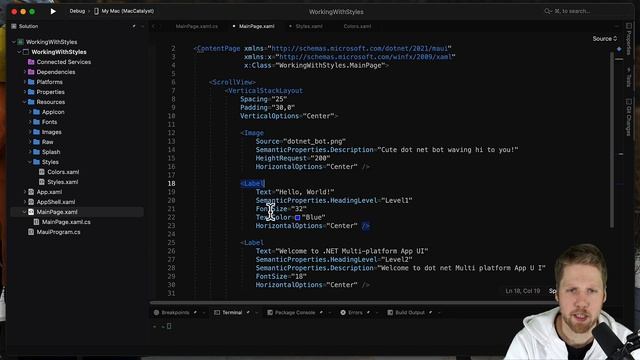640x360 pixels.
Task: Pin the Build Output panel
Action: (x=430, y=313)
